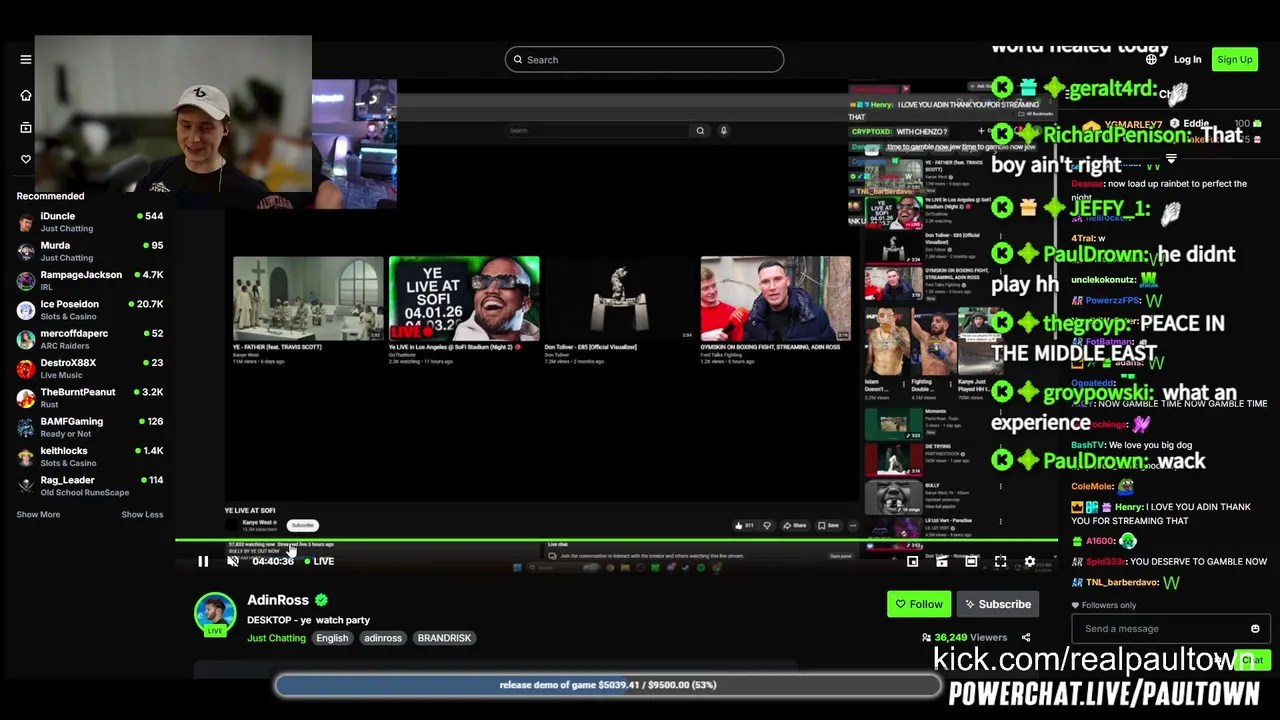Image resolution: width=1280 pixels, height=720 pixels.
Task: Open the AdinRoss channel name link
Action: coord(278,600)
